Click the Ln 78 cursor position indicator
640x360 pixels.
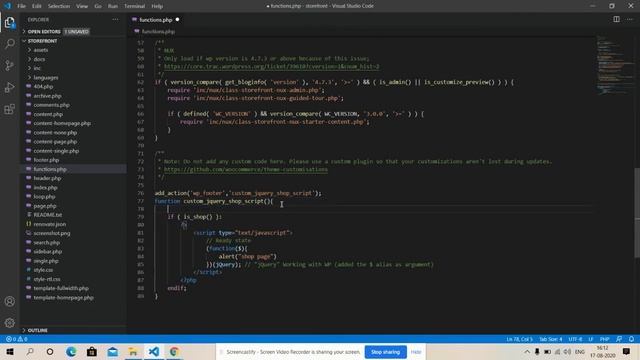pyautogui.click(x=519, y=339)
